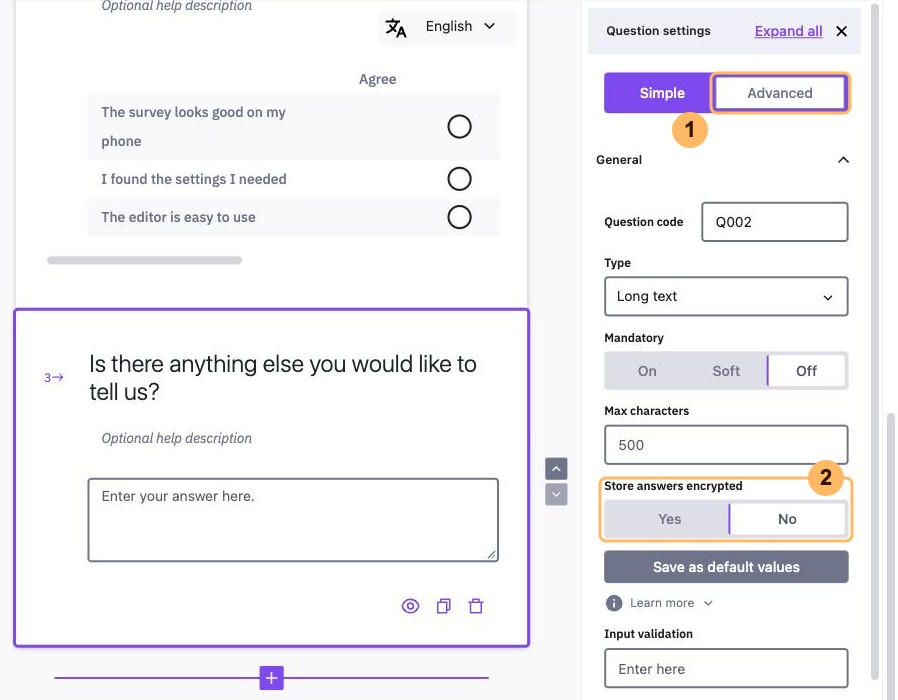Click the Agree column header

pos(377,79)
